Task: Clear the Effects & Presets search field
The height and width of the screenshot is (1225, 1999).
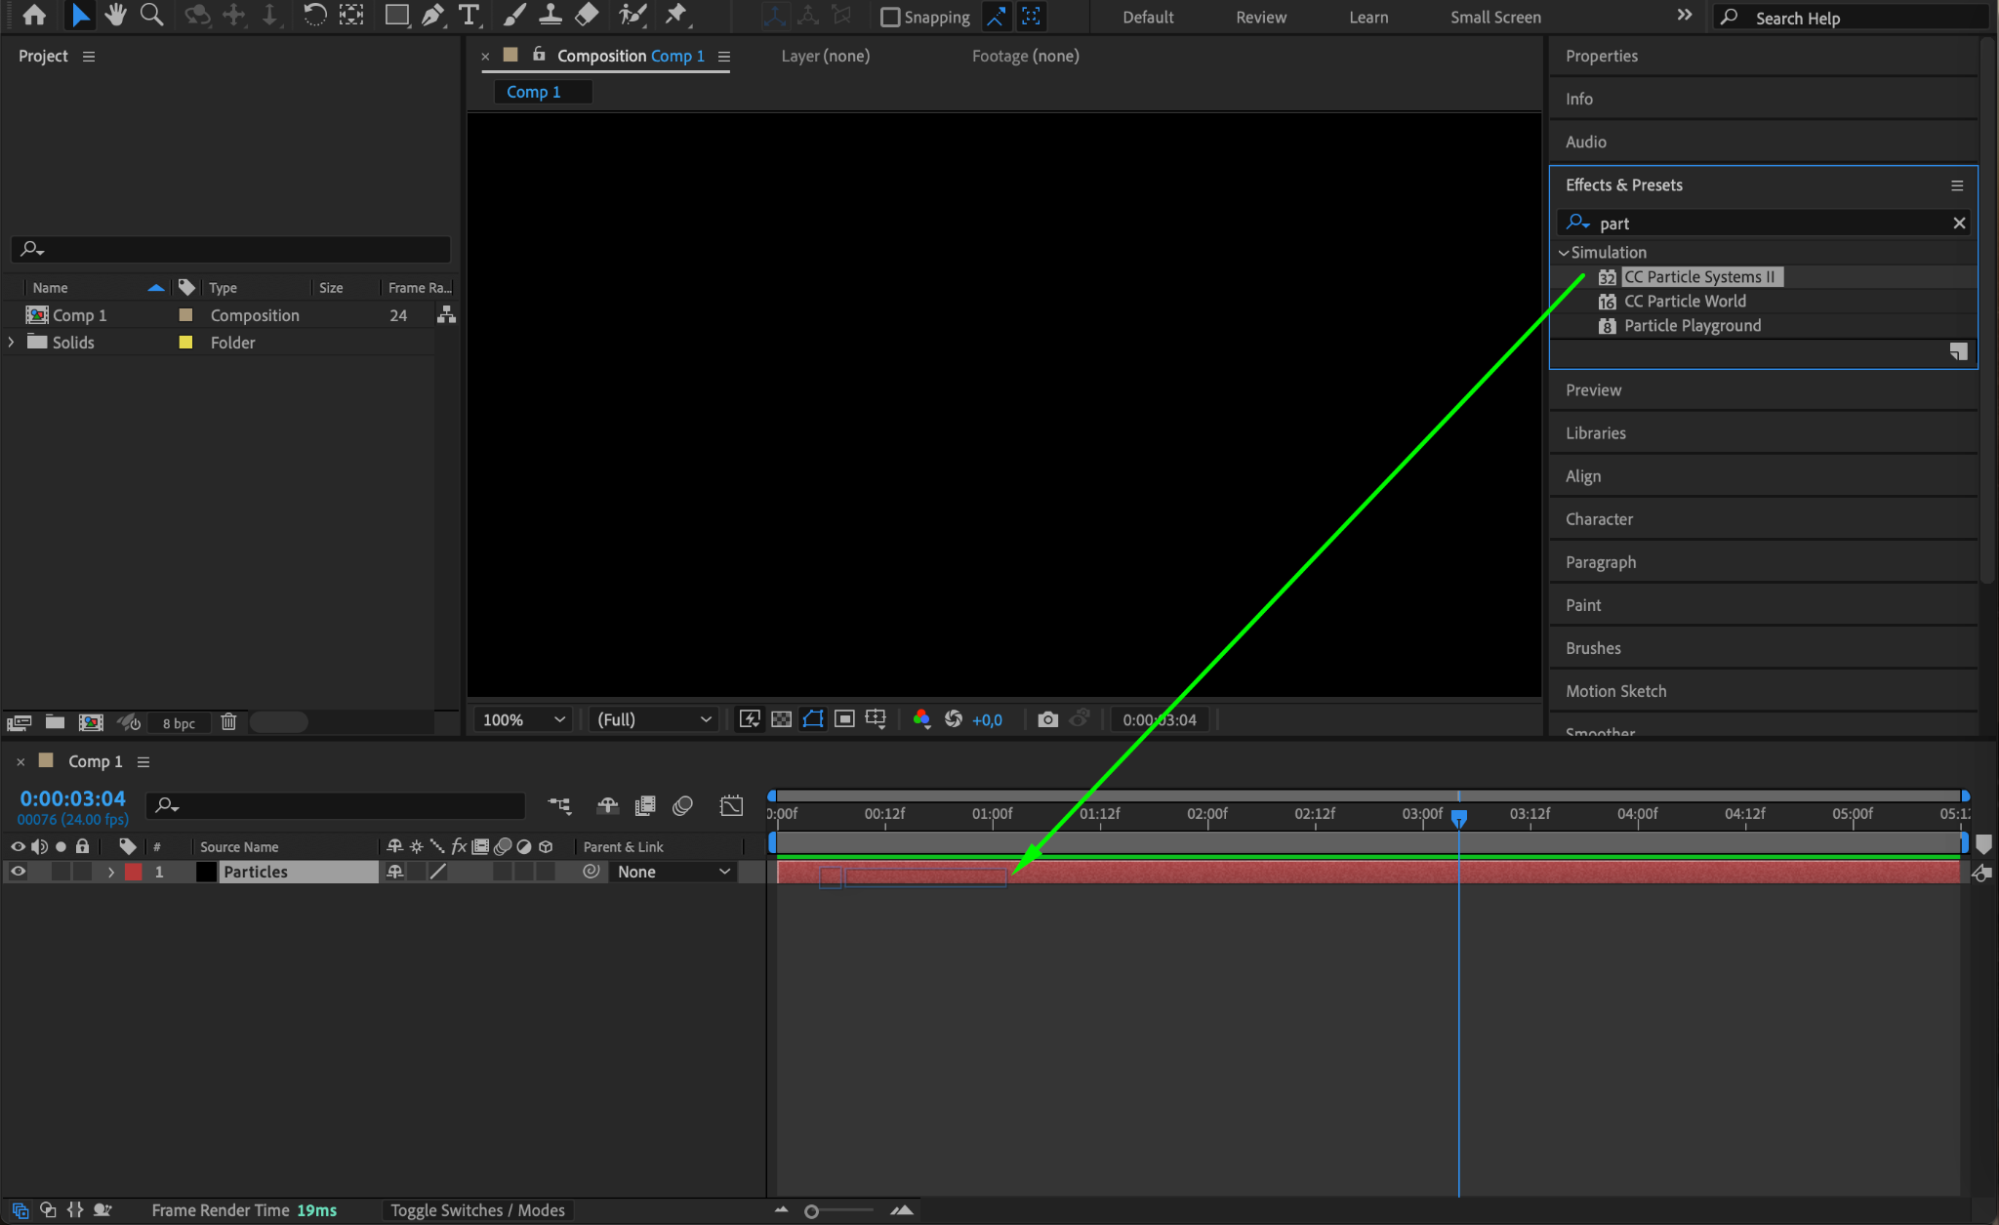Action: pos(1959,223)
